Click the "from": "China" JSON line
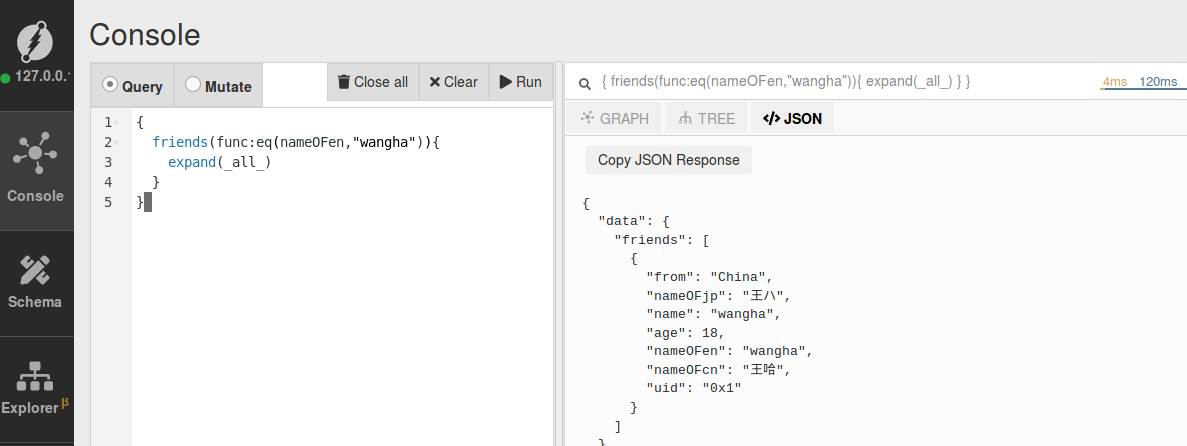Image resolution: width=1187 pixels, height=446 pixels. click(709, 276)
